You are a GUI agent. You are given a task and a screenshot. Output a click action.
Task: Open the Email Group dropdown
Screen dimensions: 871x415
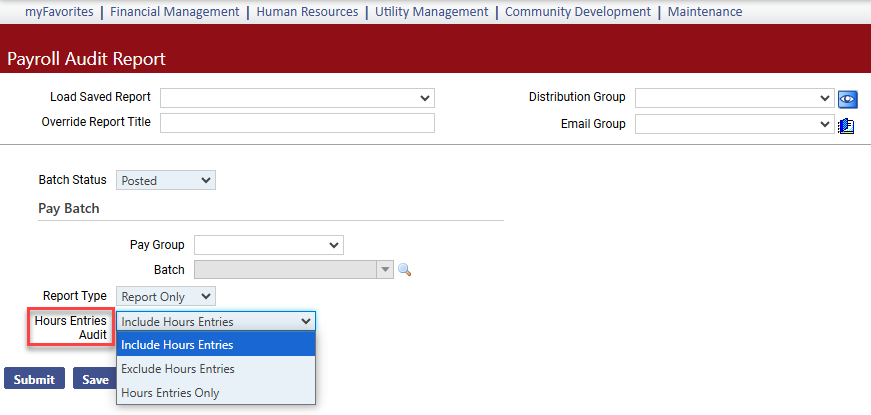[734, 124]
